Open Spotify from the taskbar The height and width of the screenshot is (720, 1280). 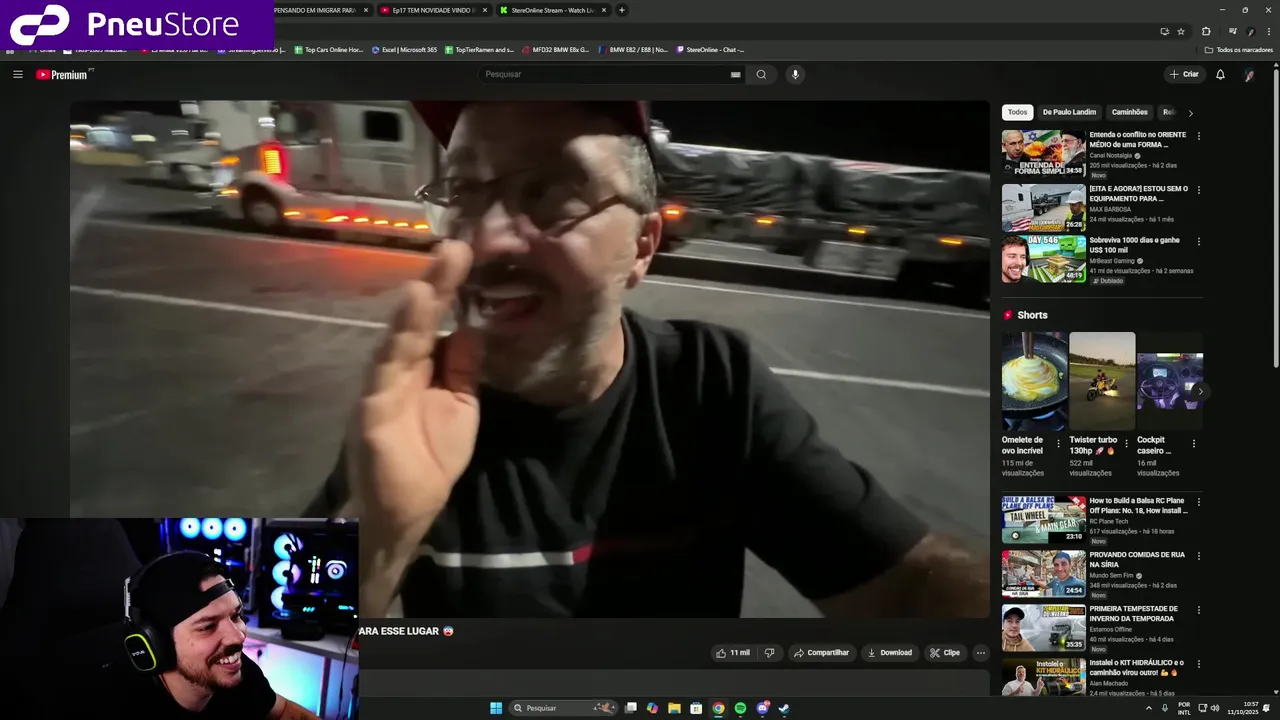coord(740,708)
